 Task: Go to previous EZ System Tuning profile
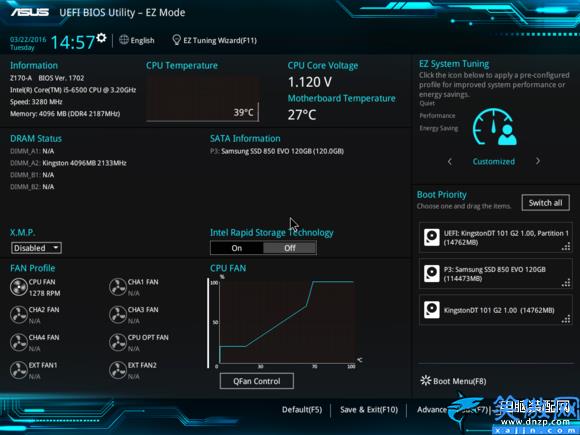point(450,162)
